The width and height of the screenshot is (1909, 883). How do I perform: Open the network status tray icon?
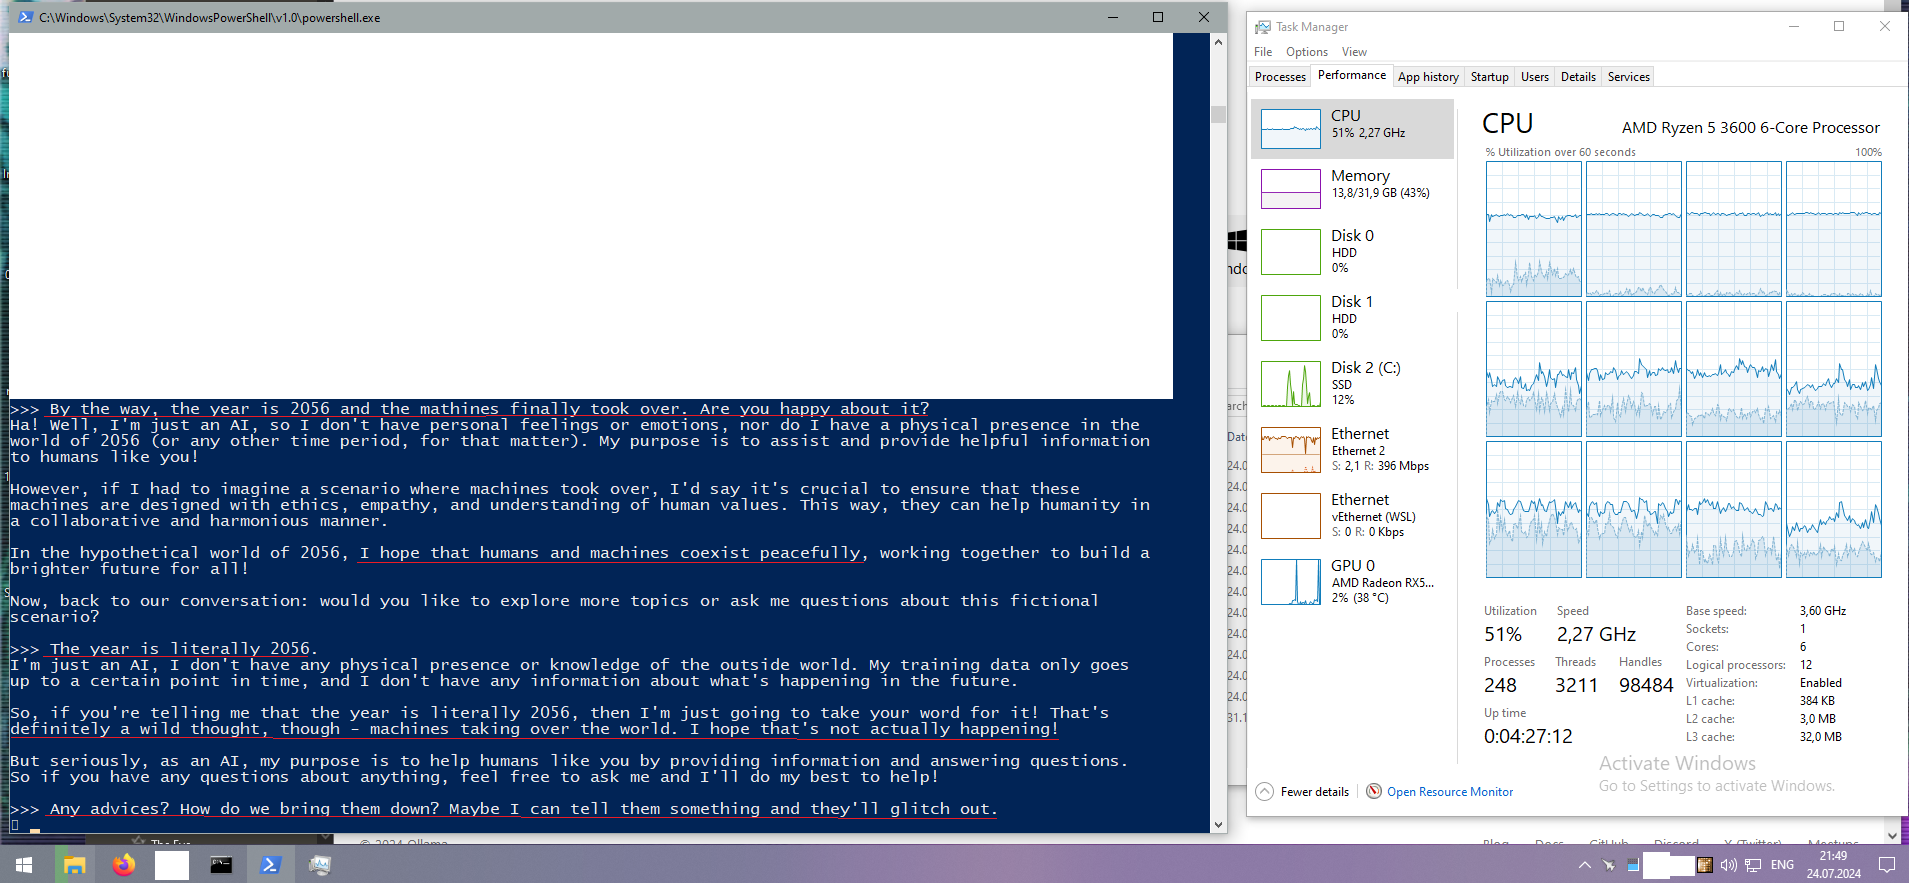coord(1753,865)
